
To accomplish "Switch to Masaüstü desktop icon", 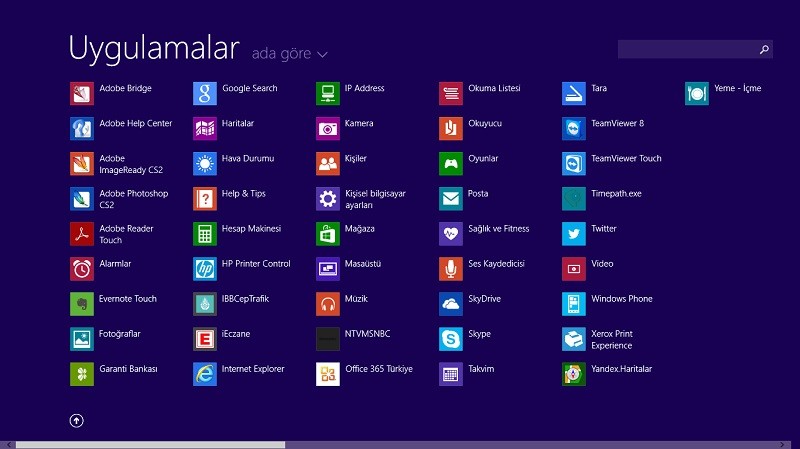I will coord(328,269).
